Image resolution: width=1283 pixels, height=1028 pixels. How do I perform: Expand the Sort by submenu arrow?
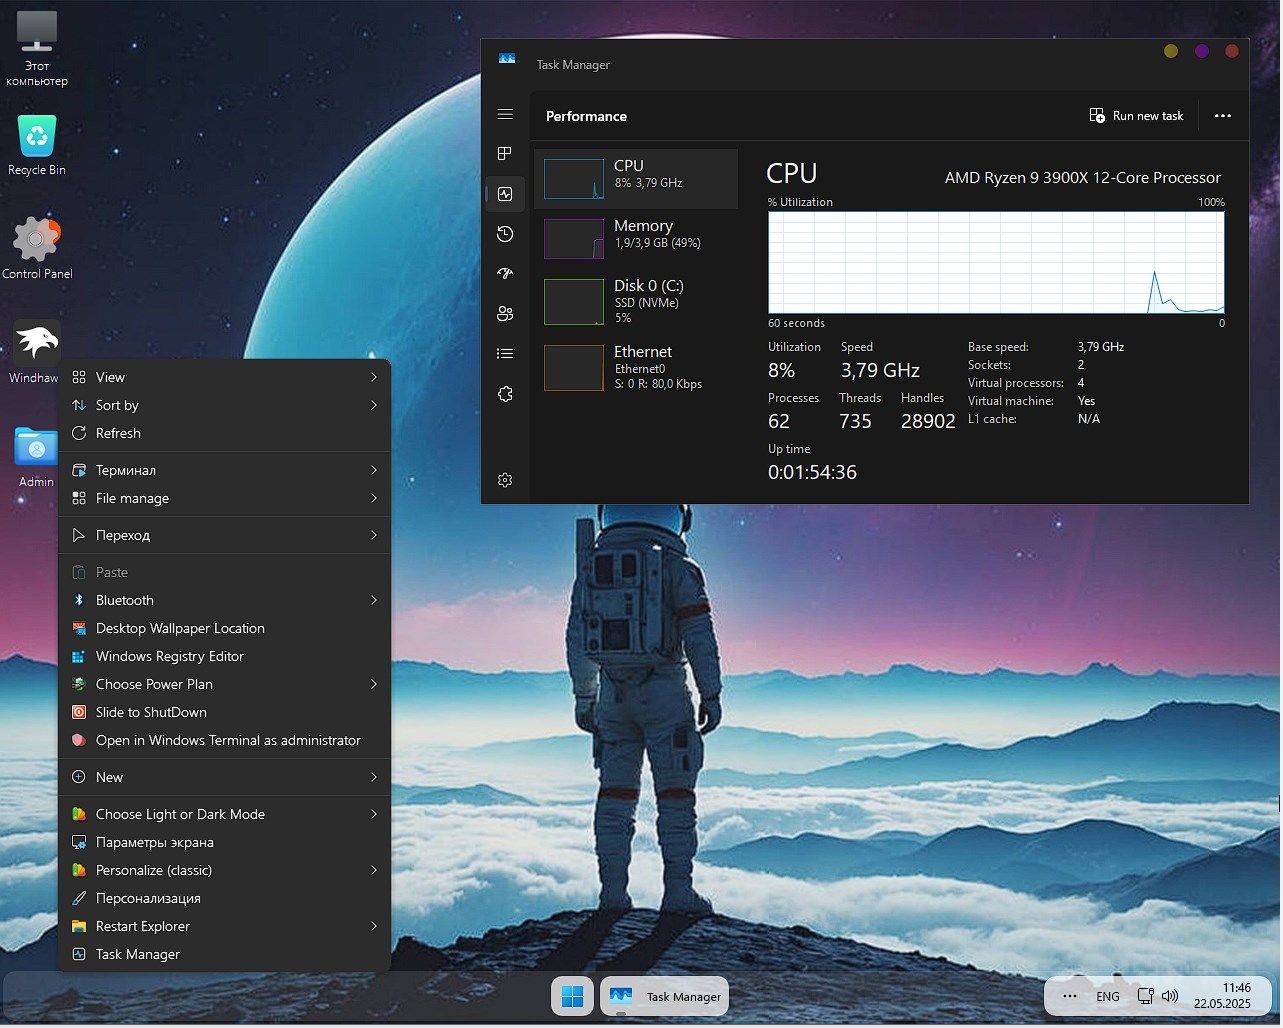click(x=374, y=405)
